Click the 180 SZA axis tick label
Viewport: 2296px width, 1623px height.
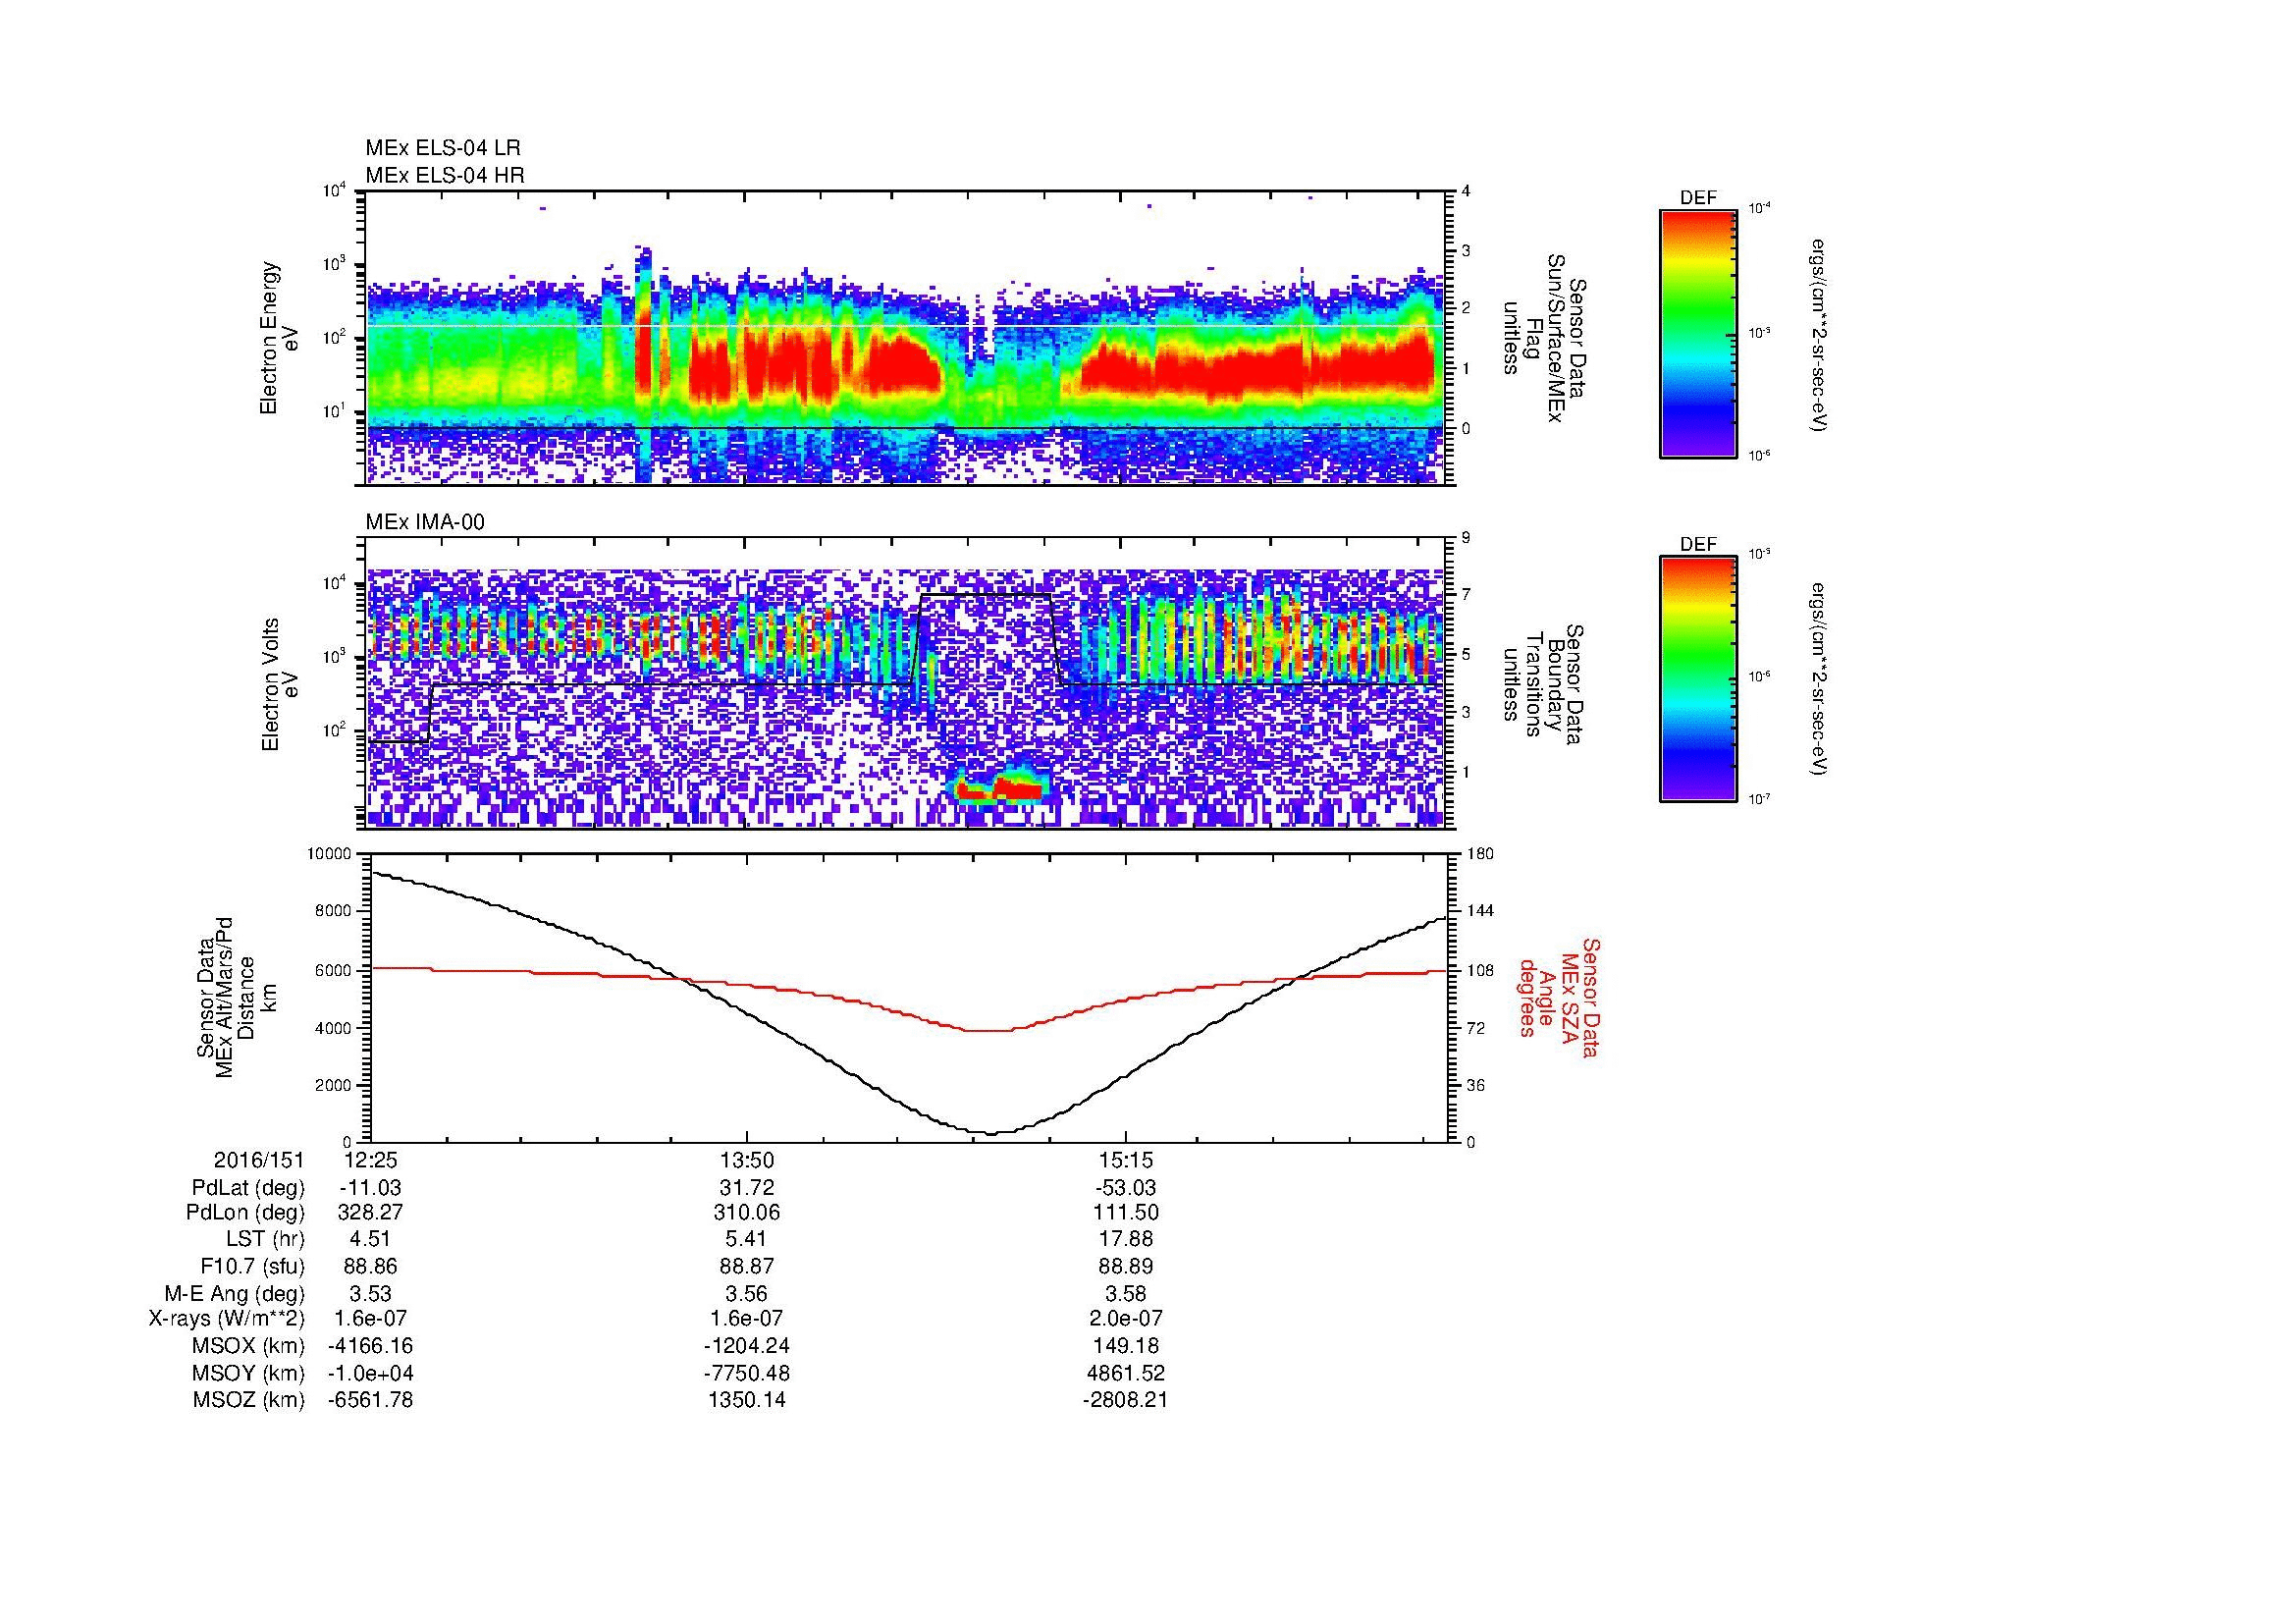click(x=1479, y=854)
